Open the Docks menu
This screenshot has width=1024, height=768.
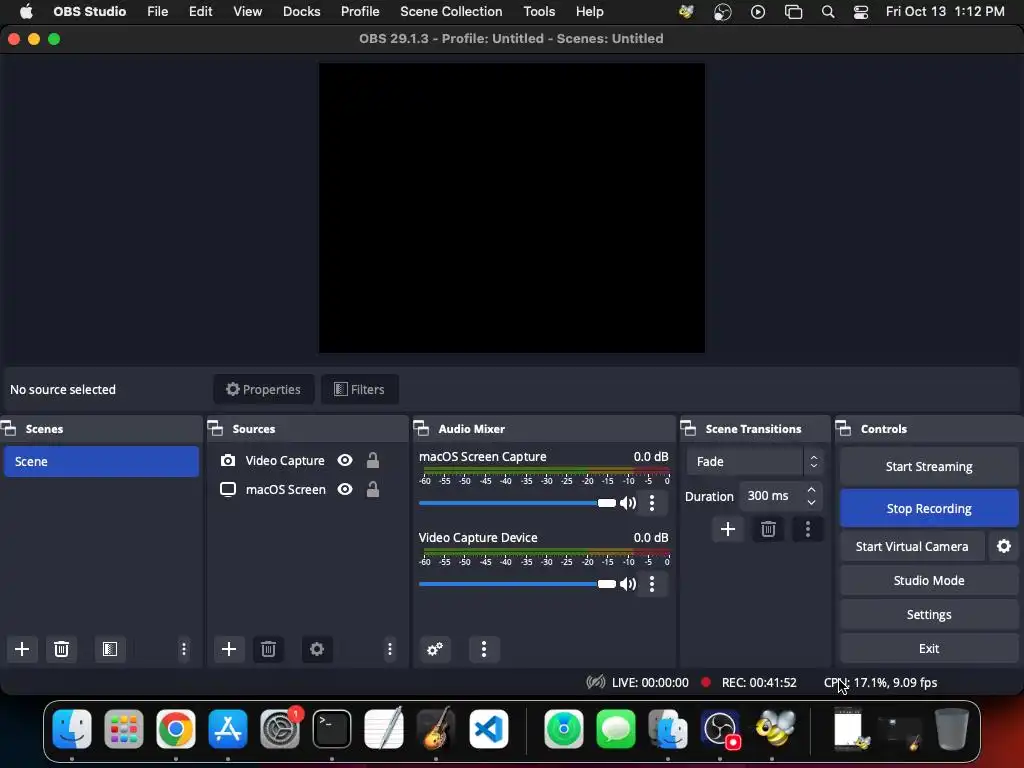tap(302, 12)
